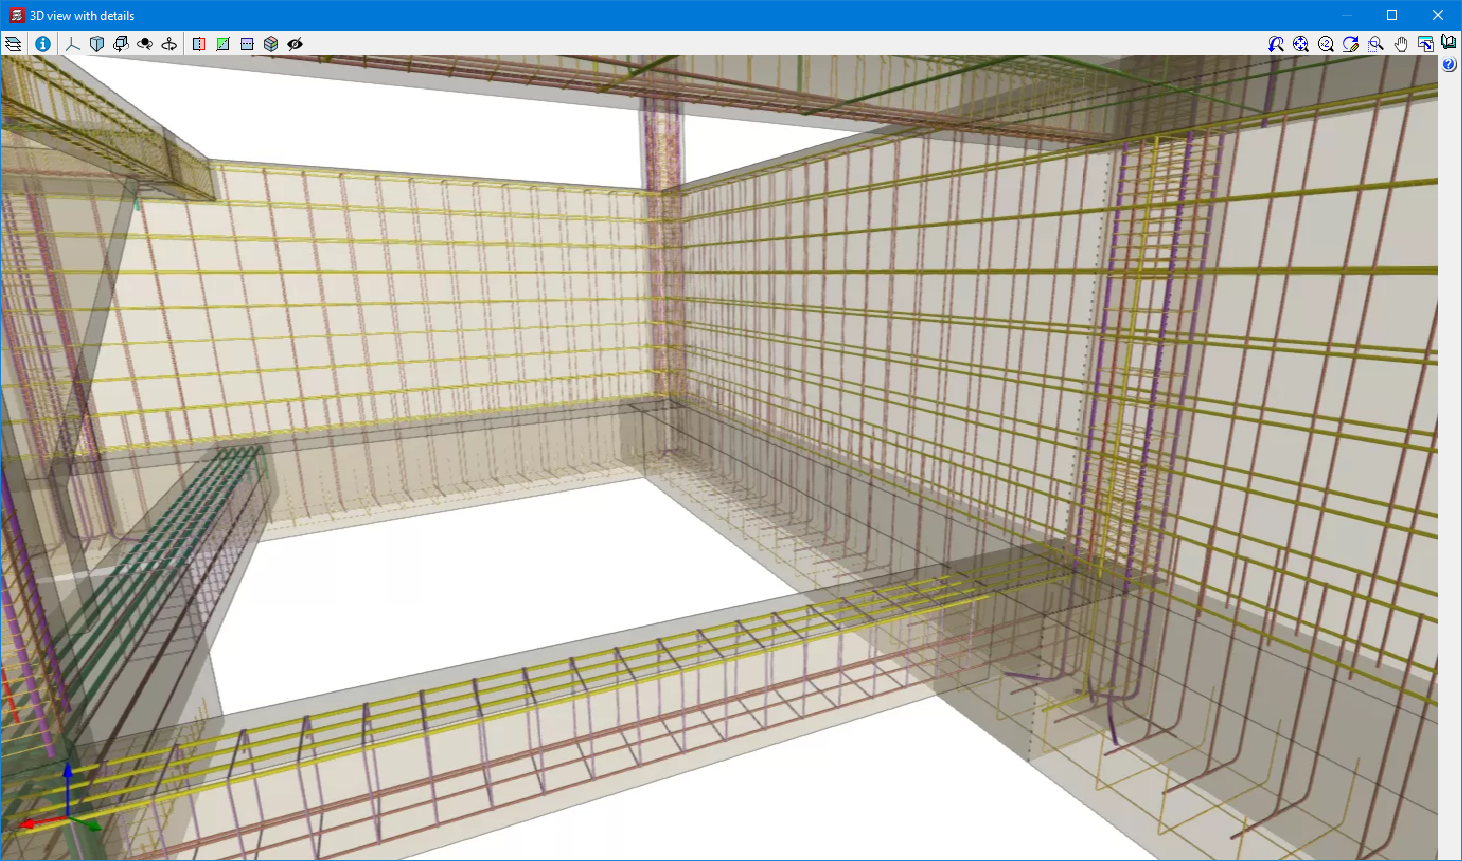The height and width of the screenshot is (861, 1462).
Task: Choose the solid cube view icon
Action: point(97,44)
